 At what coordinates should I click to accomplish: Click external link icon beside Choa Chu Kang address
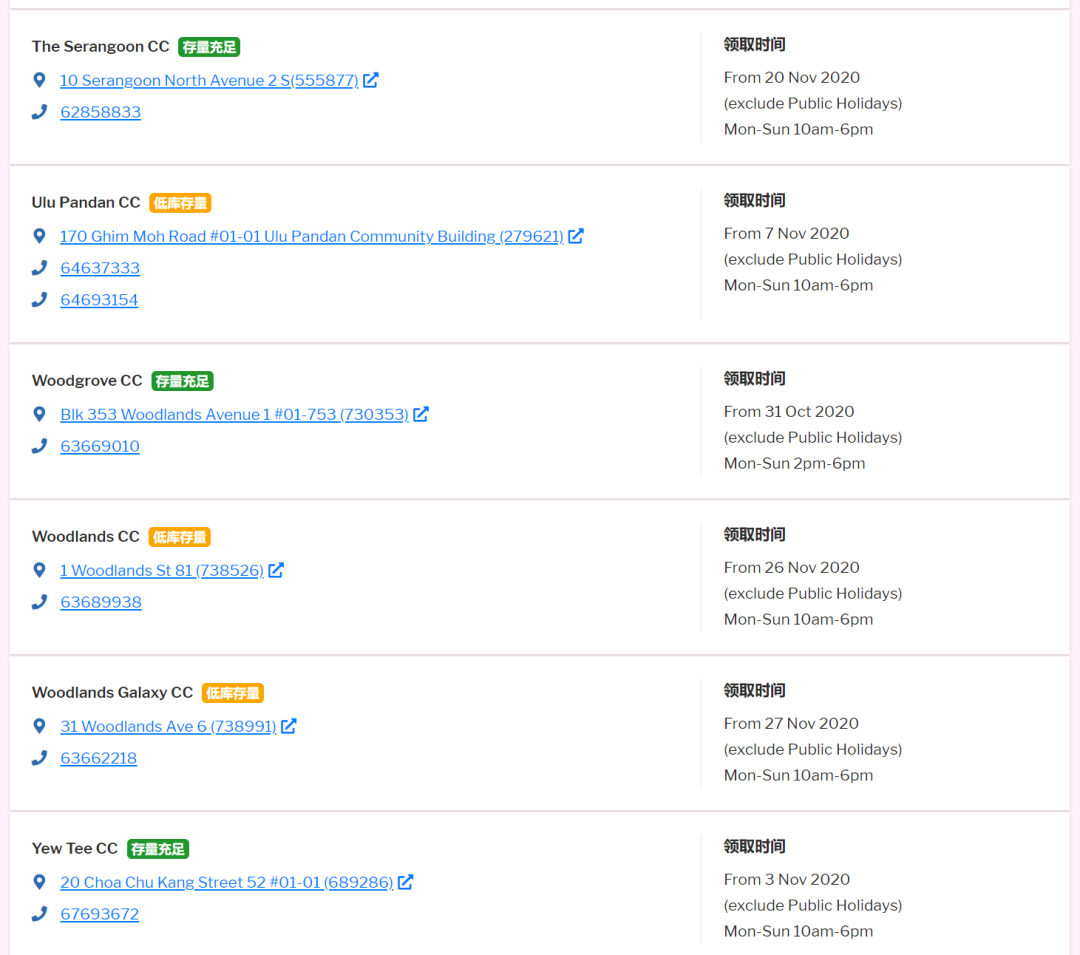click(x=406, y=882)
